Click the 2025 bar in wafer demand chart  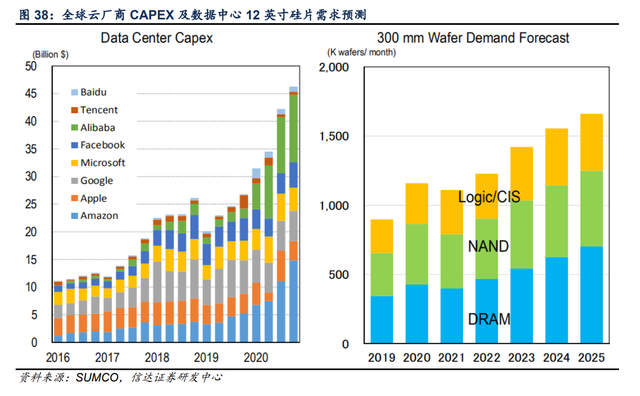point(592,229)
